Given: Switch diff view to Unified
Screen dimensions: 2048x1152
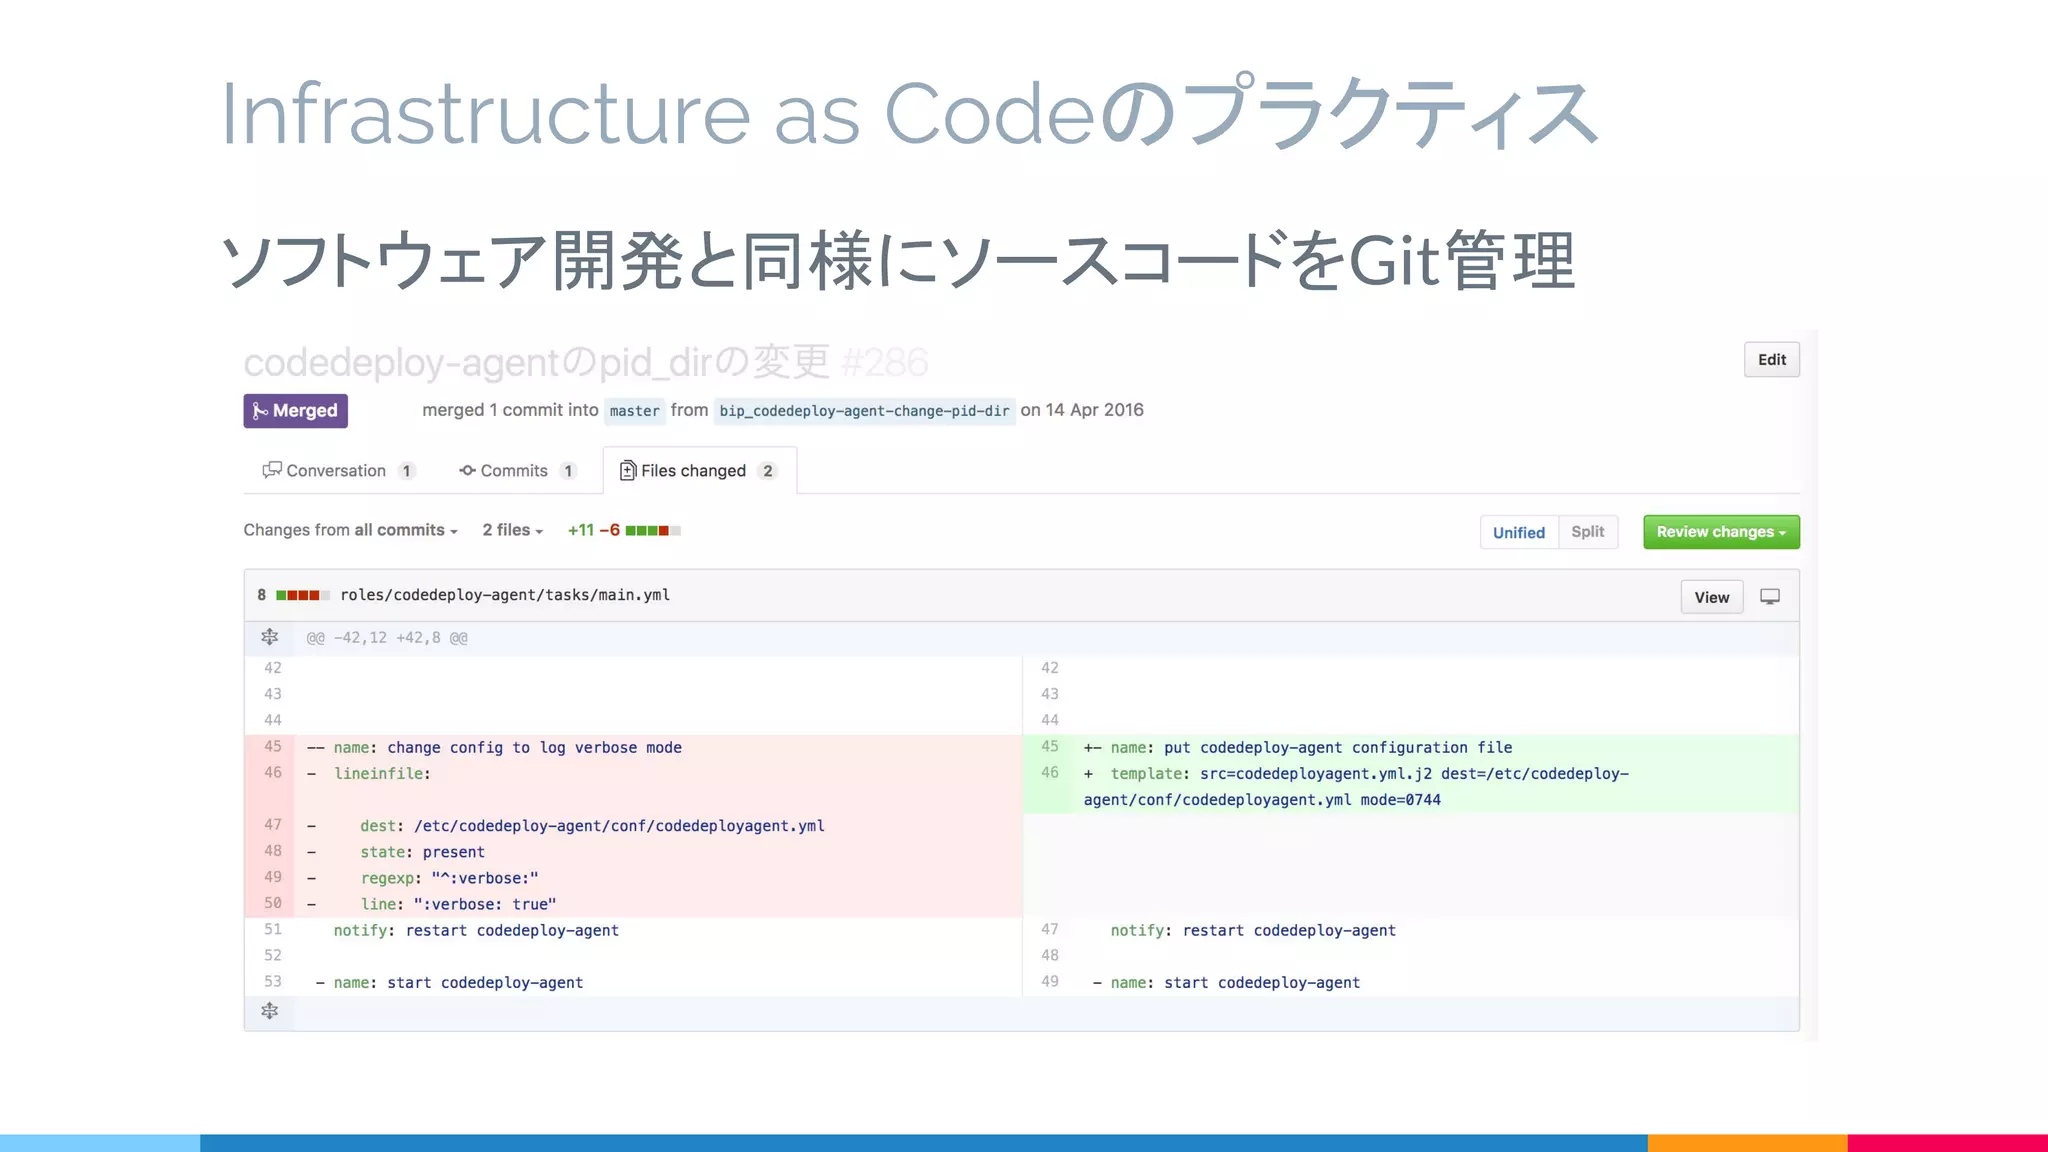Looking at the screenshot, I should 1518,532.
